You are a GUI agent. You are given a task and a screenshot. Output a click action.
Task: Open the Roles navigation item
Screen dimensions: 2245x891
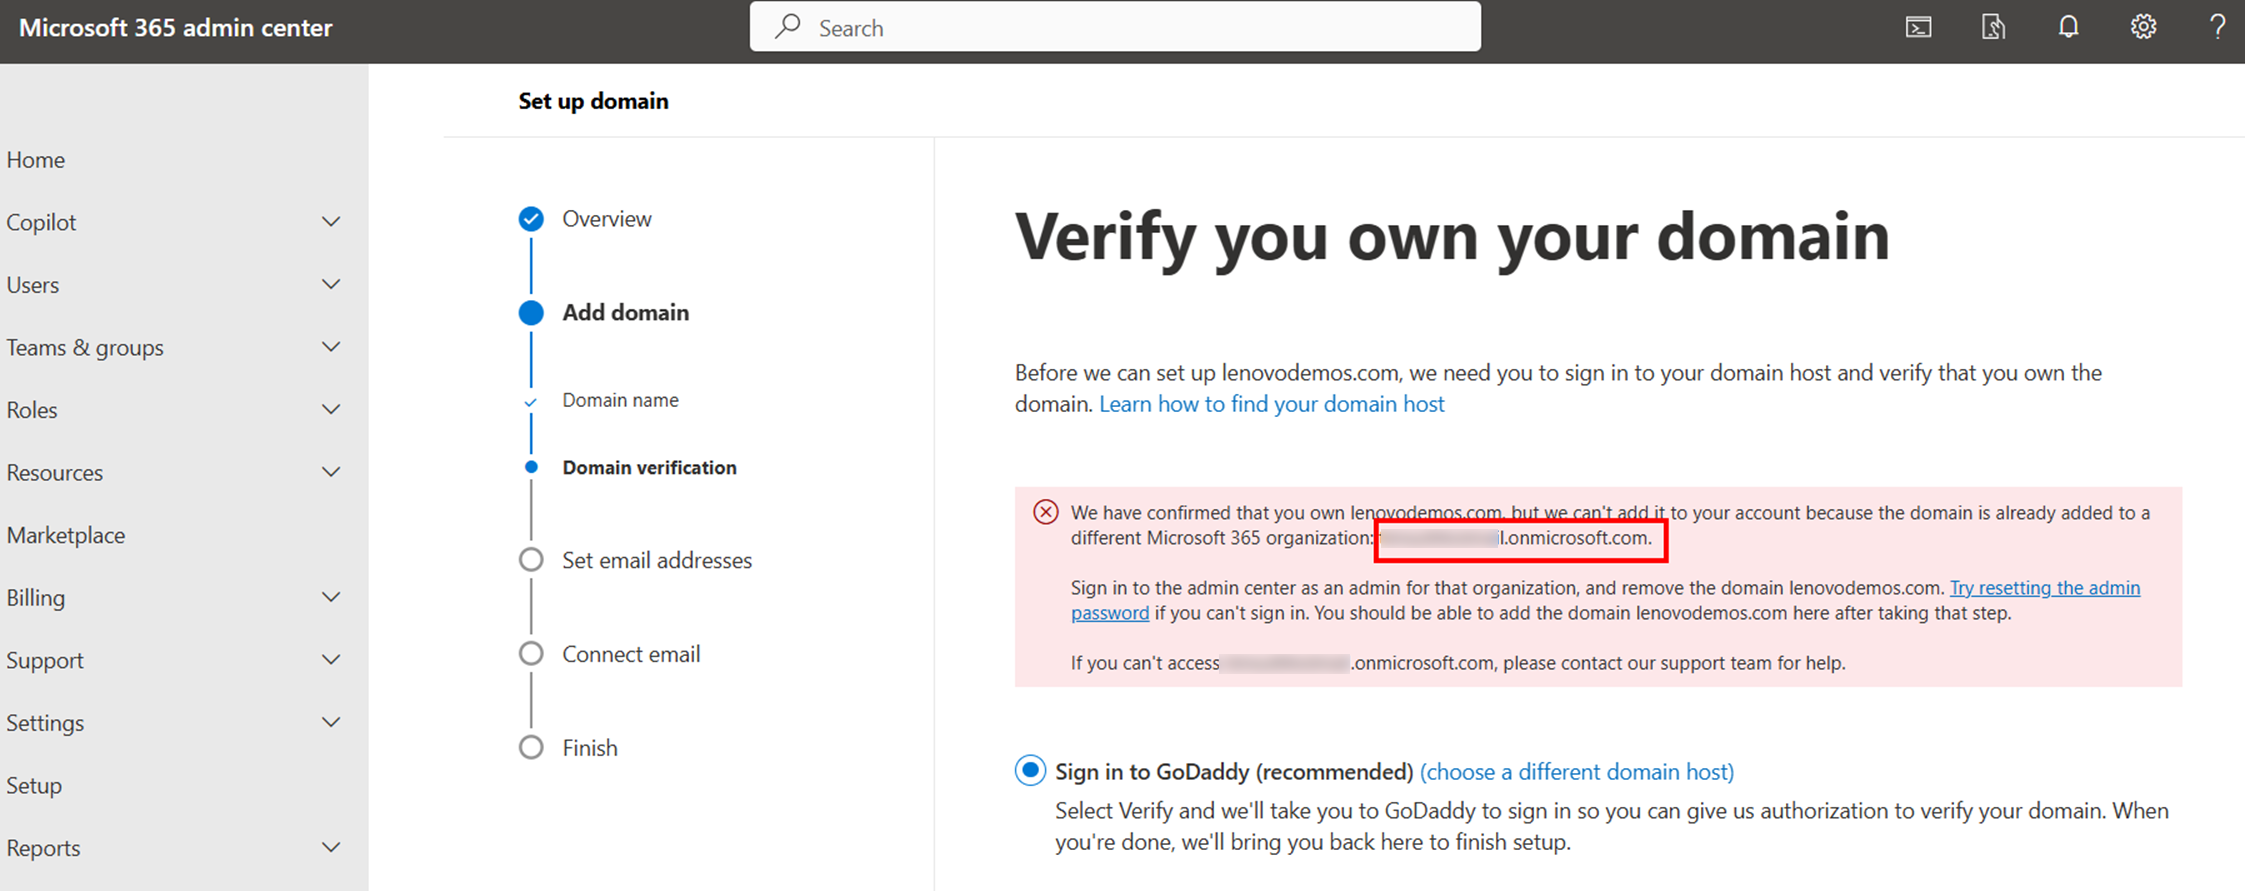point(32,410)
